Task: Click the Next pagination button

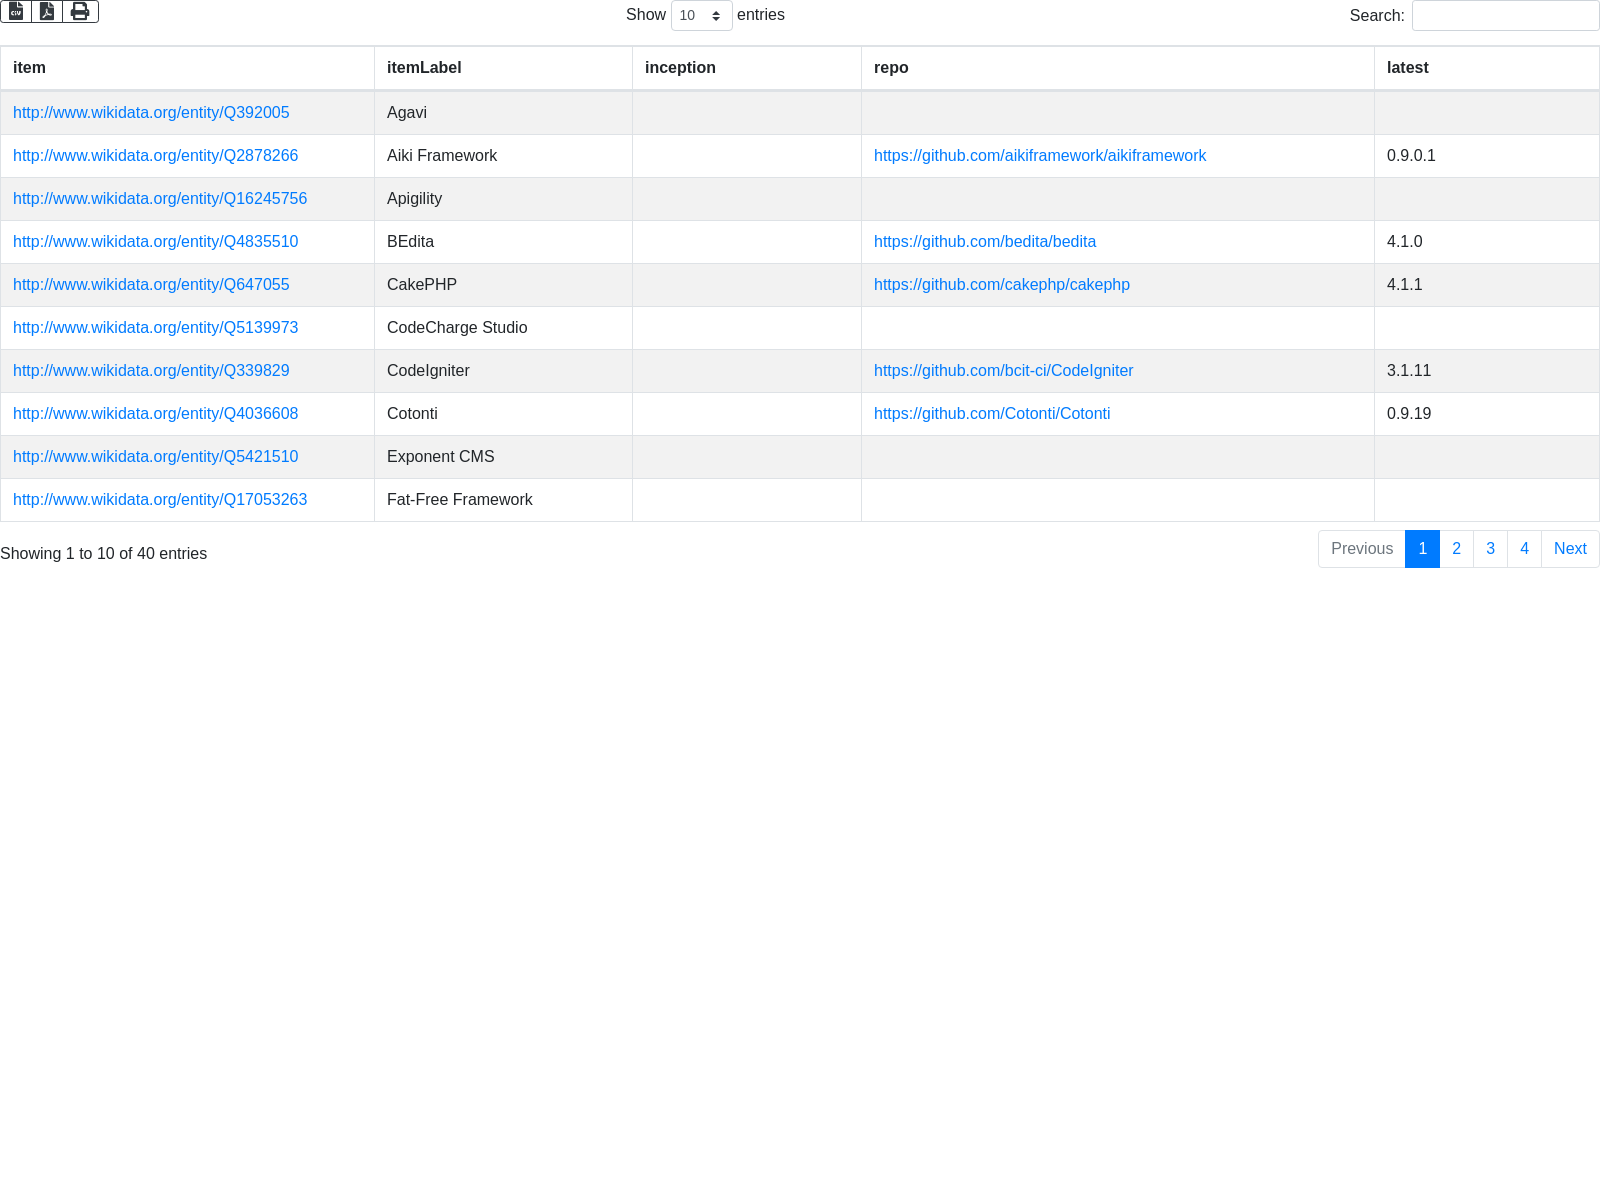Action: 1570,549
